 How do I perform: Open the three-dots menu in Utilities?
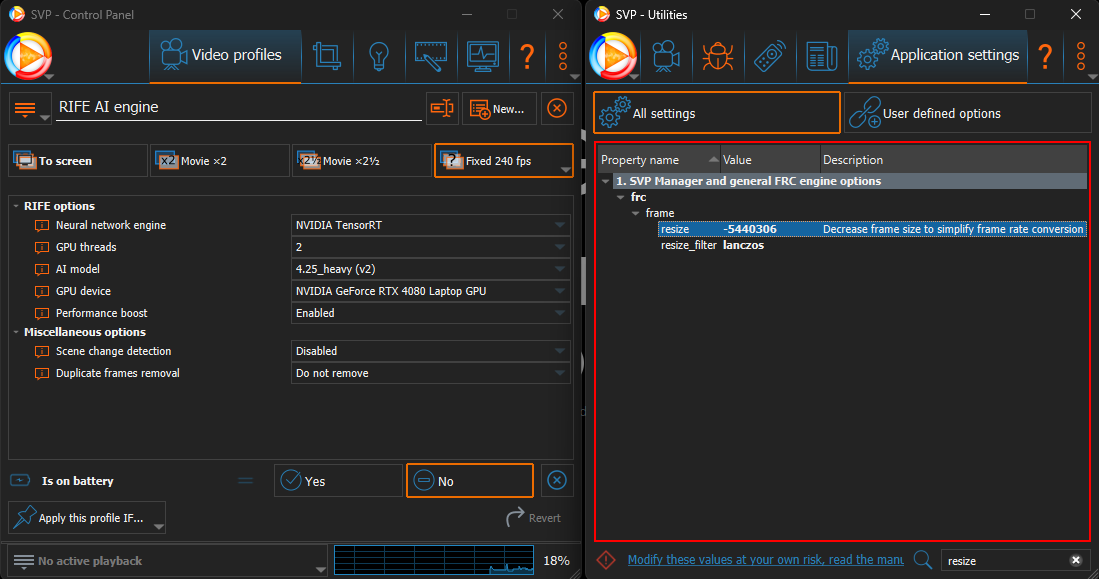point(1081,55)
